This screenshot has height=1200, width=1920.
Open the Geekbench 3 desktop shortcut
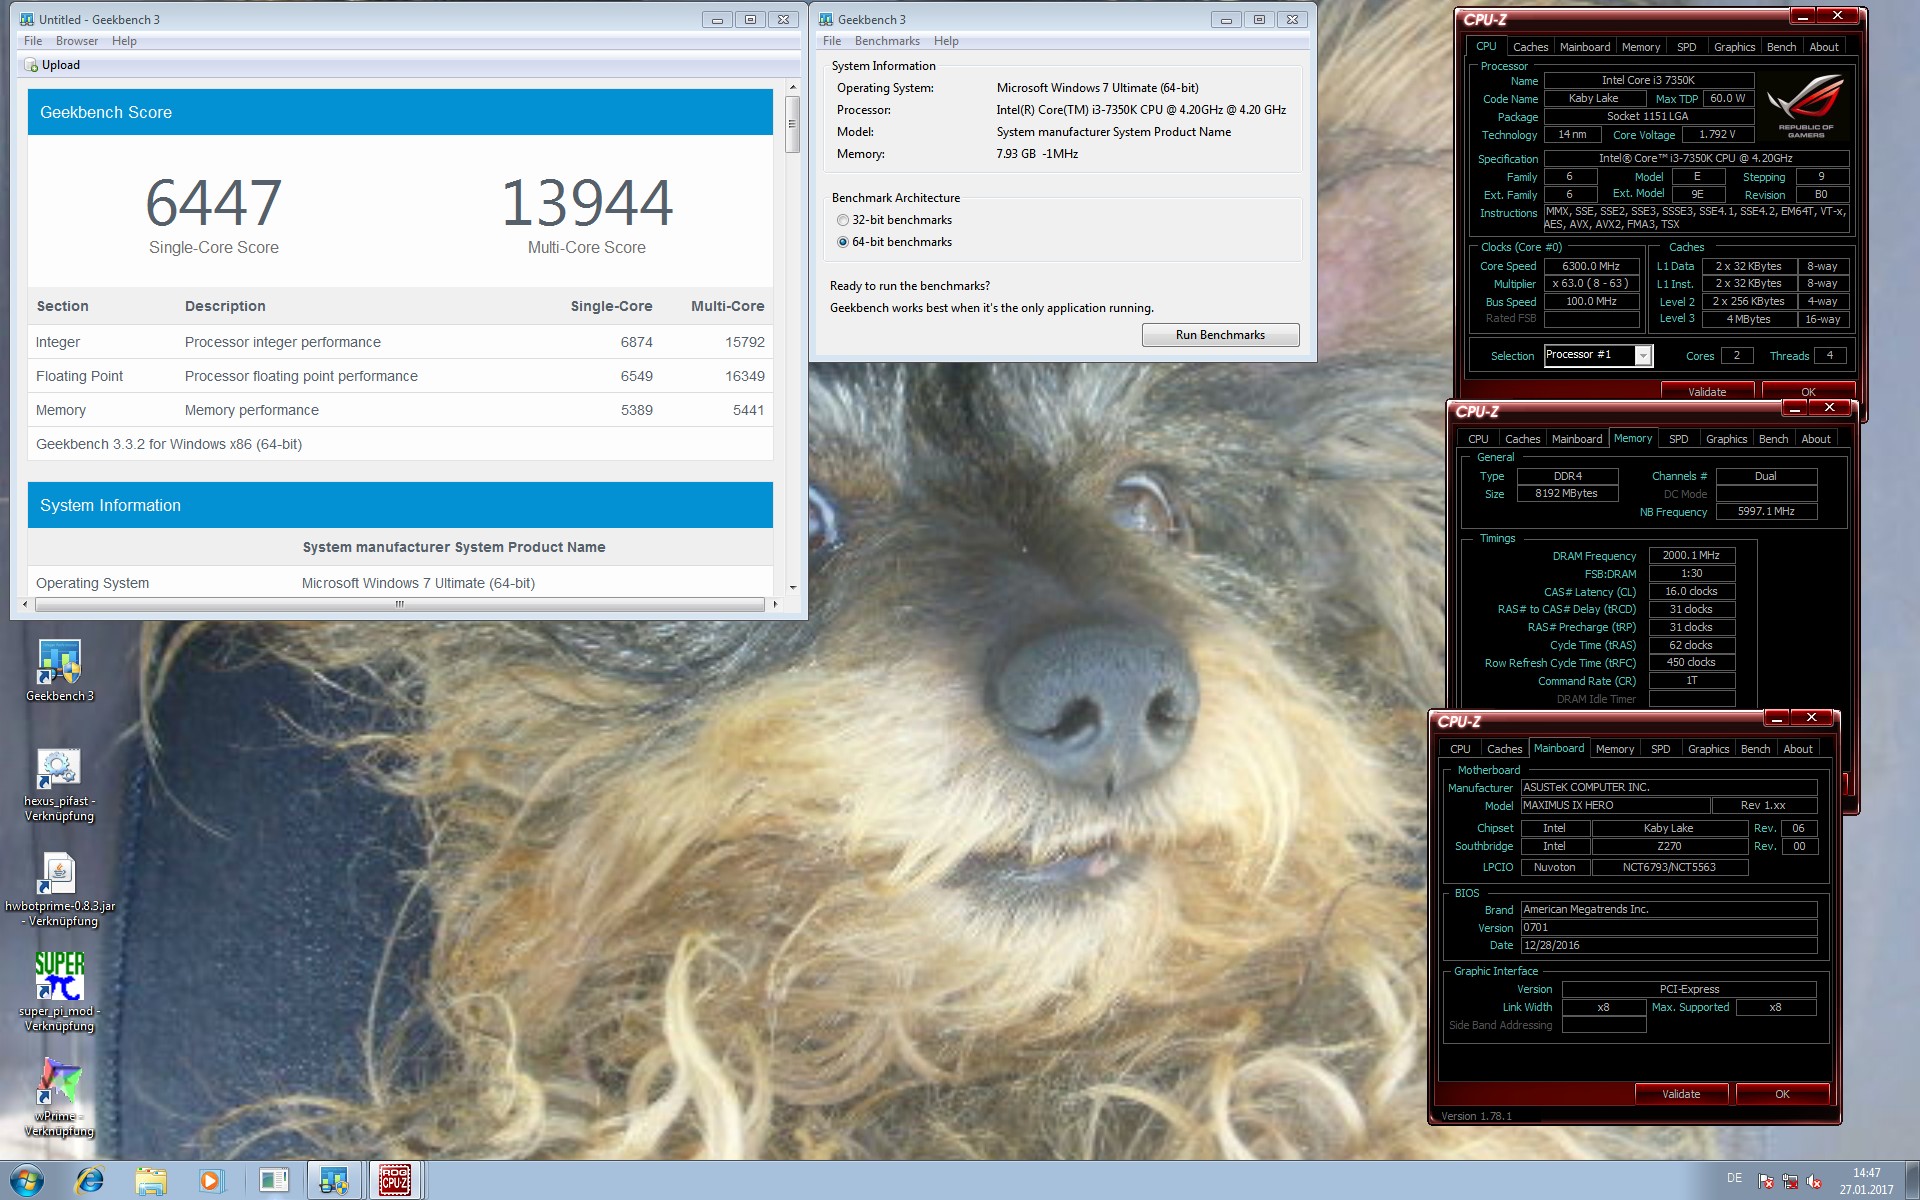pos(59,670)
